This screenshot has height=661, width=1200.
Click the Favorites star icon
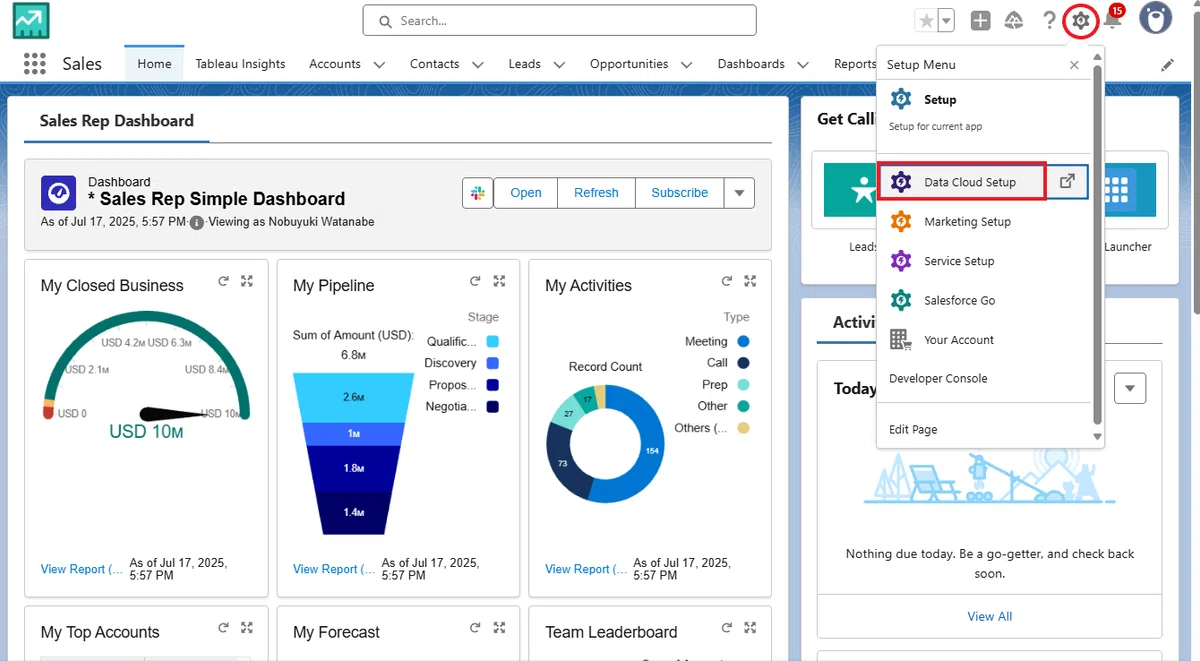[x=925, y=20]
